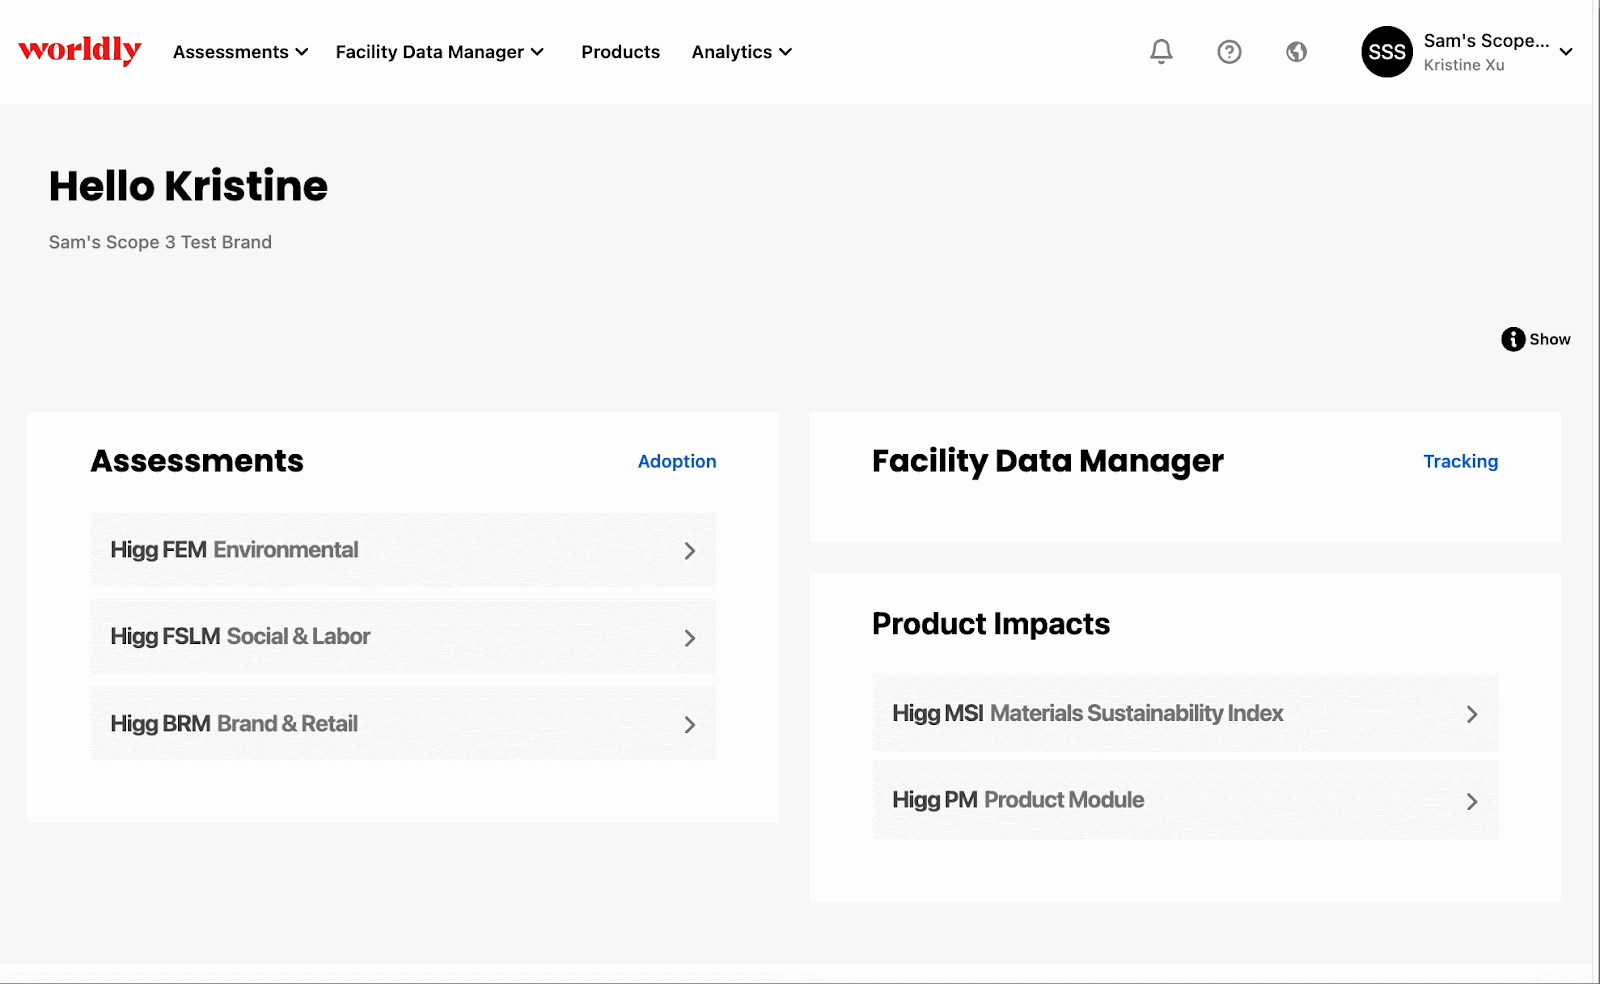Image resolution: width=1600 pixels, height=984 pixels.
Task: Click the chevron on Higg PM row
Action: pos(1471,802)
